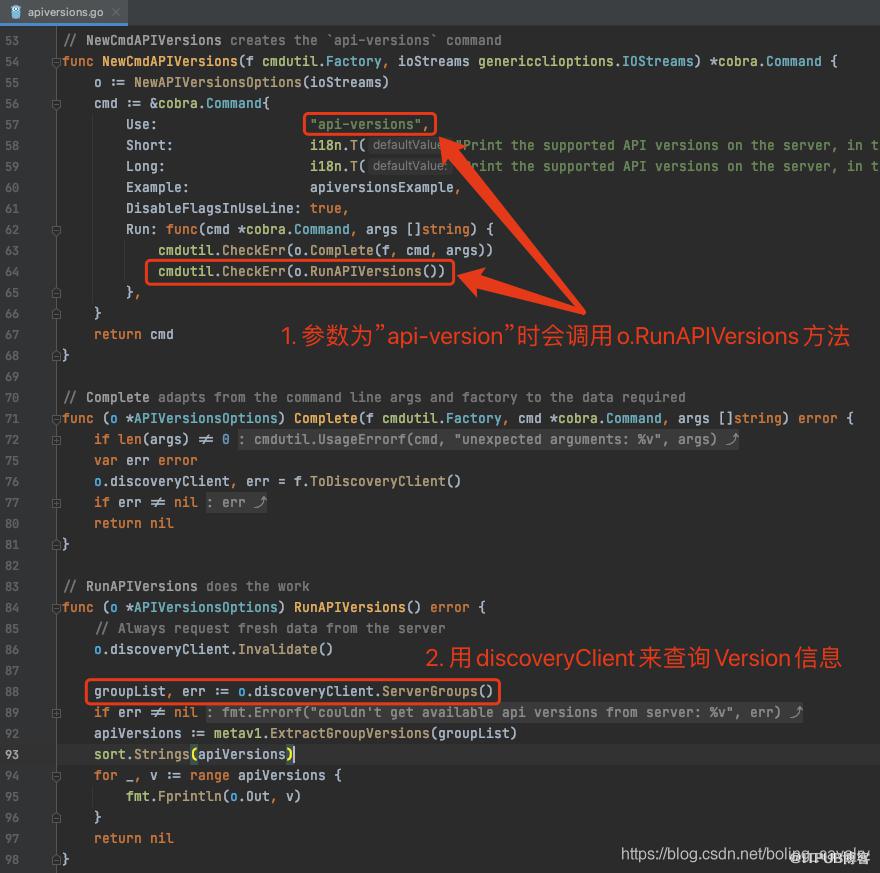Click the Complete method name on line 71
The height and width of the screenshot is (873, 880).
tap(326, 419)
